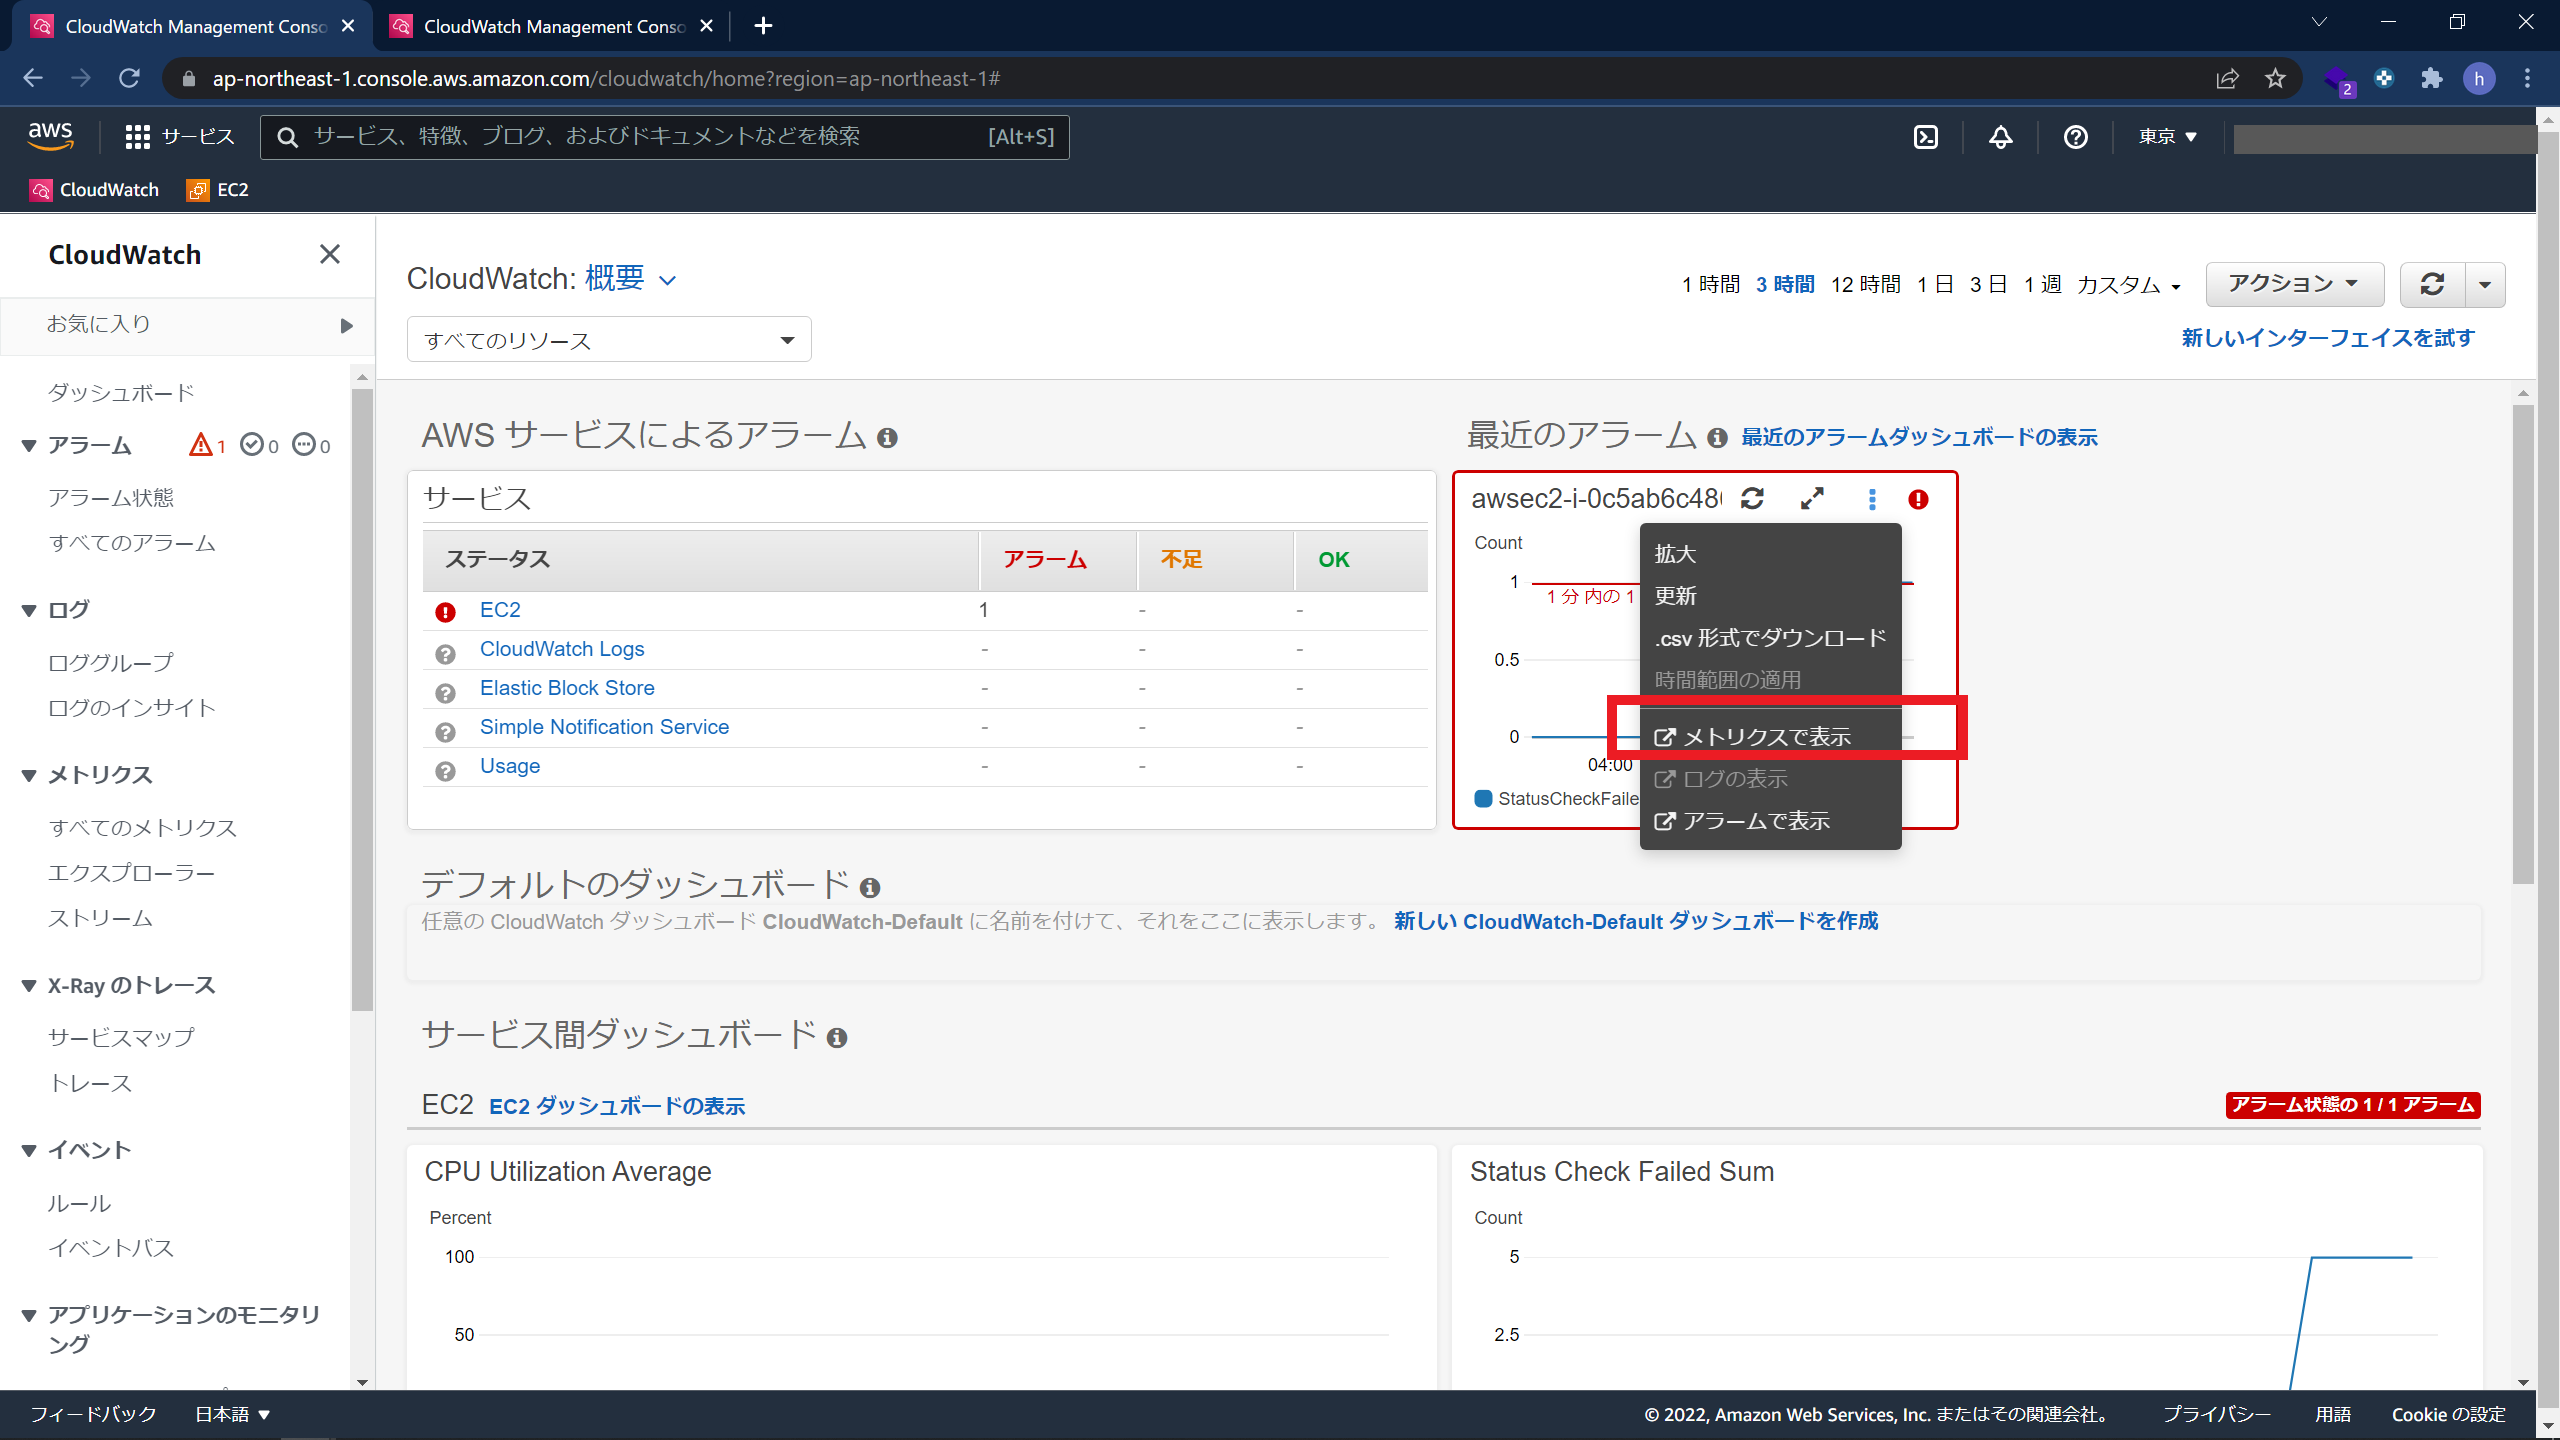Click the insufficient data alarm count icon
2560x1440 pixels.
pos(304,445)
